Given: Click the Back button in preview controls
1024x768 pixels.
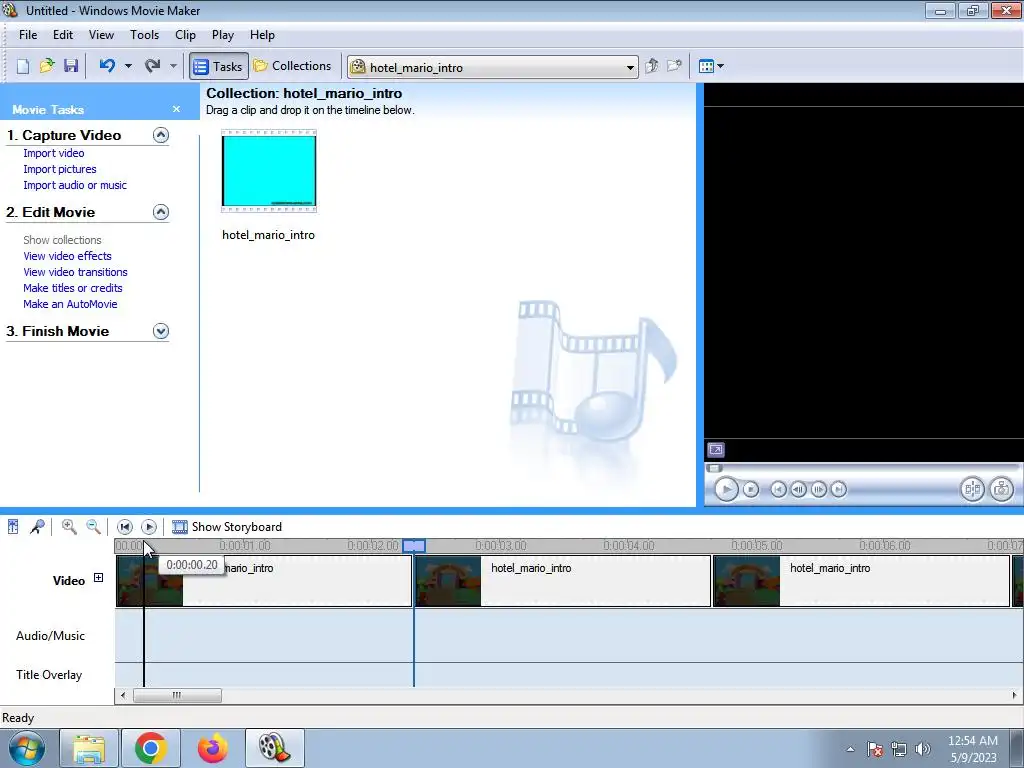Looking at the screenshot, I should click(x=778, y=489).
